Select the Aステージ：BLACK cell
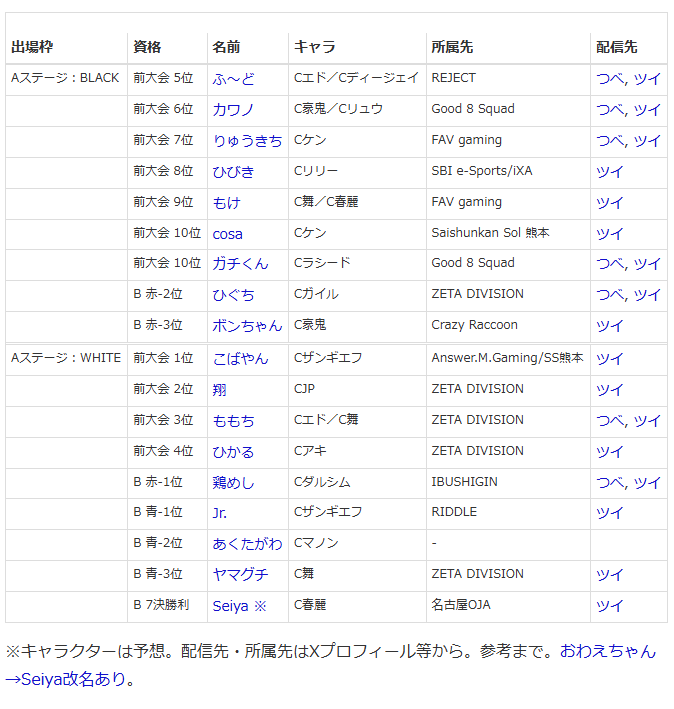The width and height of the screenshot is (674, 709). click(66, 78)
